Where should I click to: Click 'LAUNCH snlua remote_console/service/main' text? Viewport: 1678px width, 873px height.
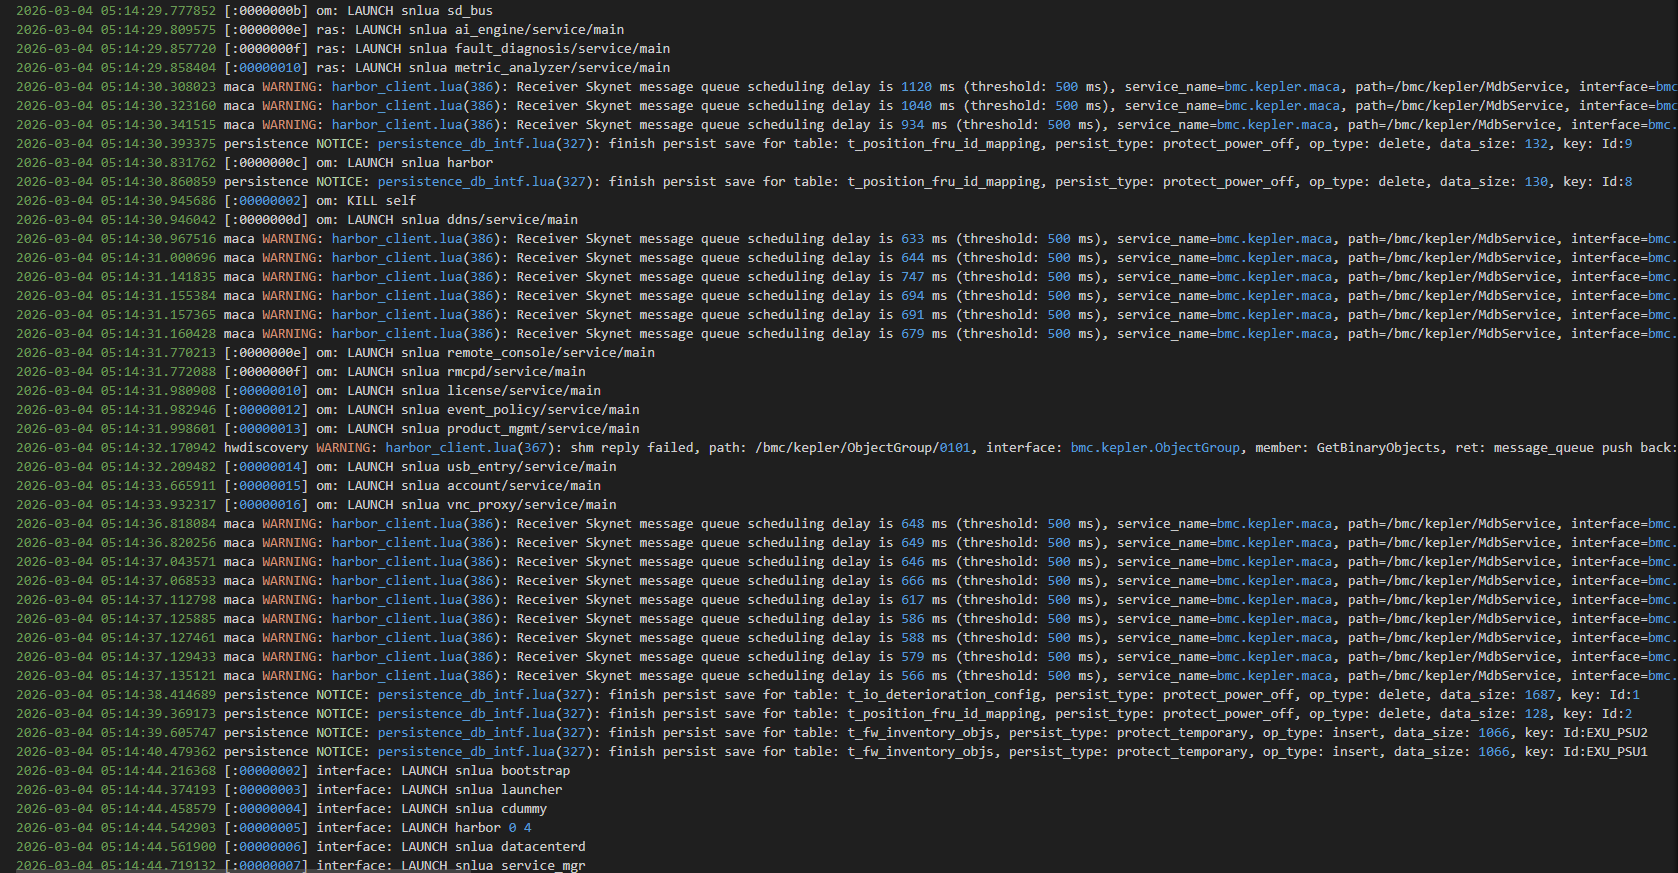point(500,353)
